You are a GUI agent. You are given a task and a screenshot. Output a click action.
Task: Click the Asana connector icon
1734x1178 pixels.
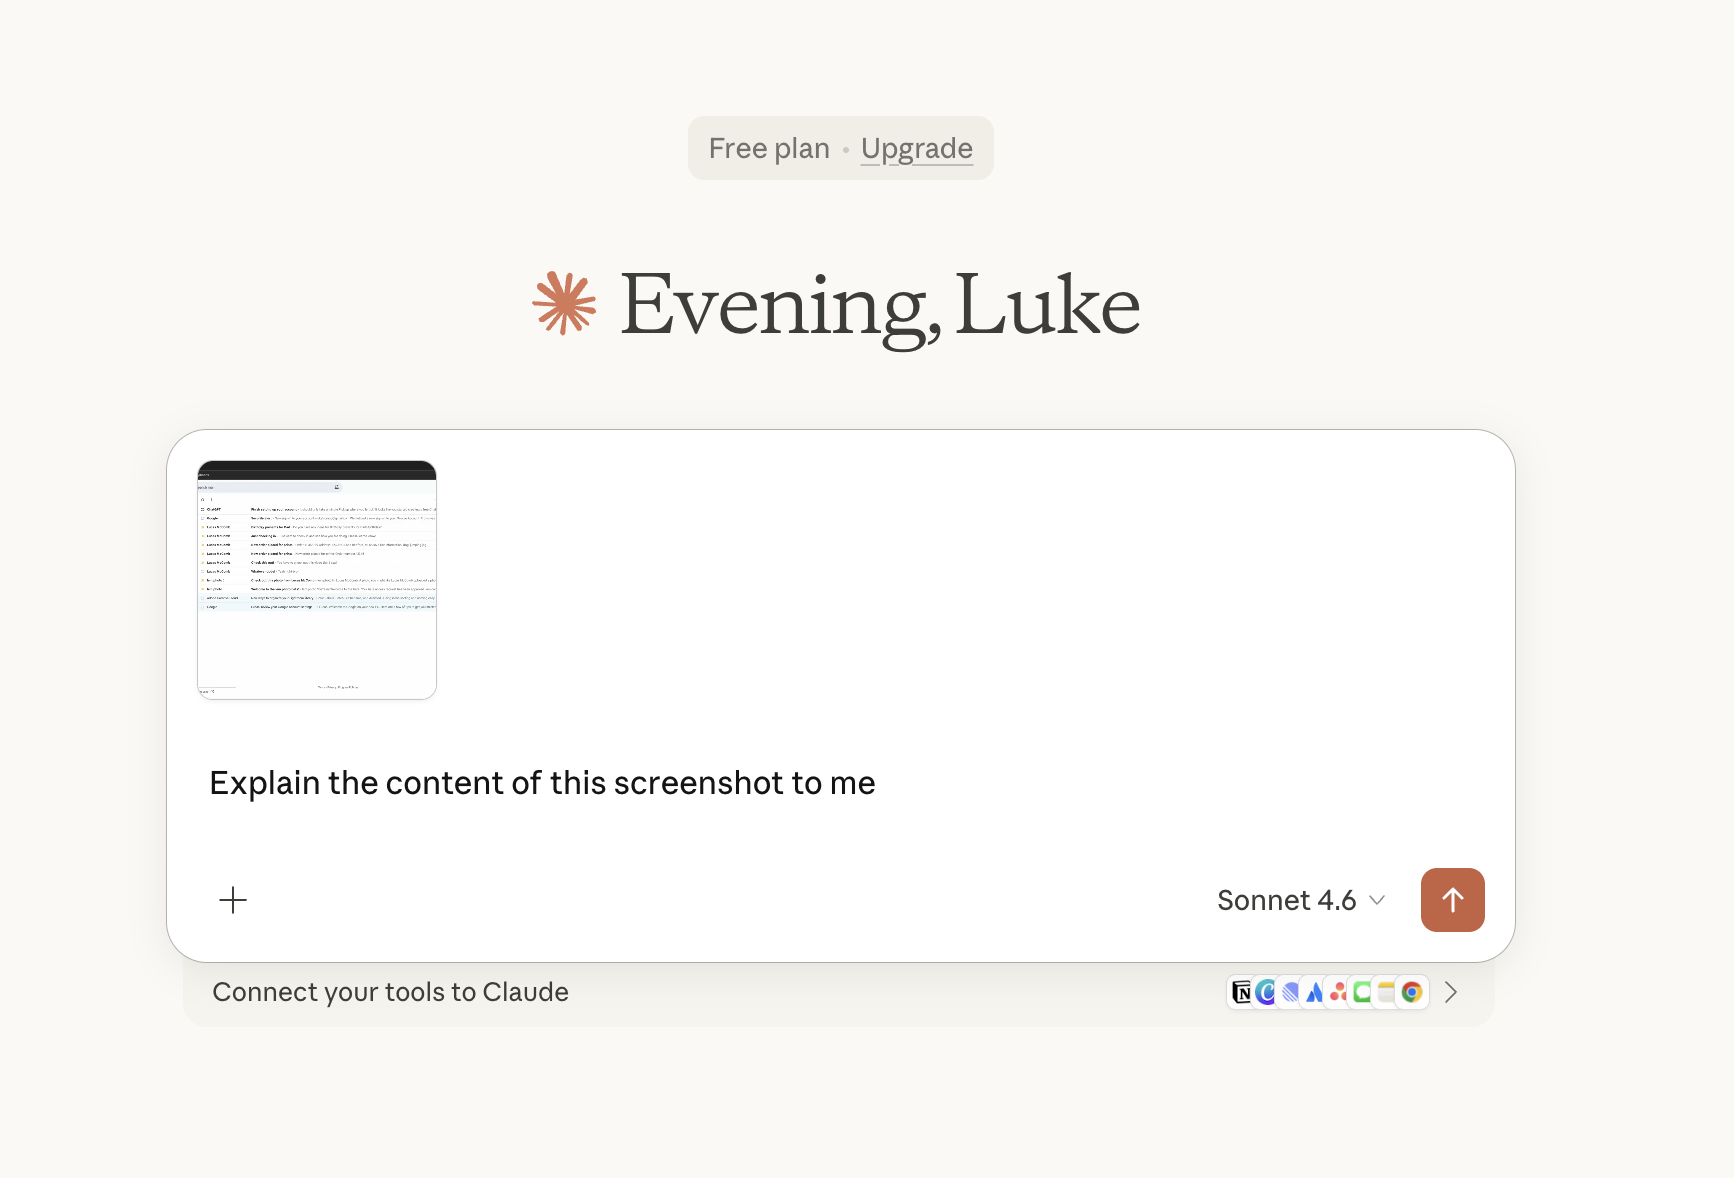[1338, 992]
